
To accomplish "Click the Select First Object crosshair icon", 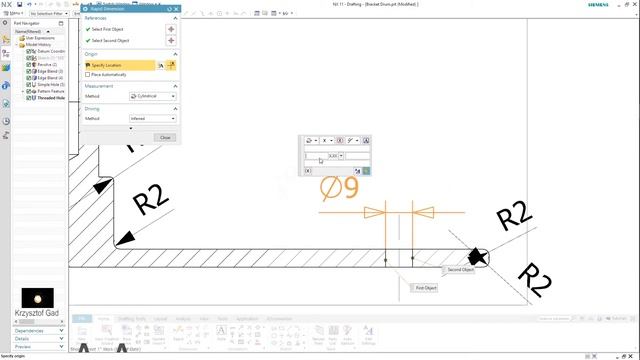I will pyautogui.click(x=171, y=29).
